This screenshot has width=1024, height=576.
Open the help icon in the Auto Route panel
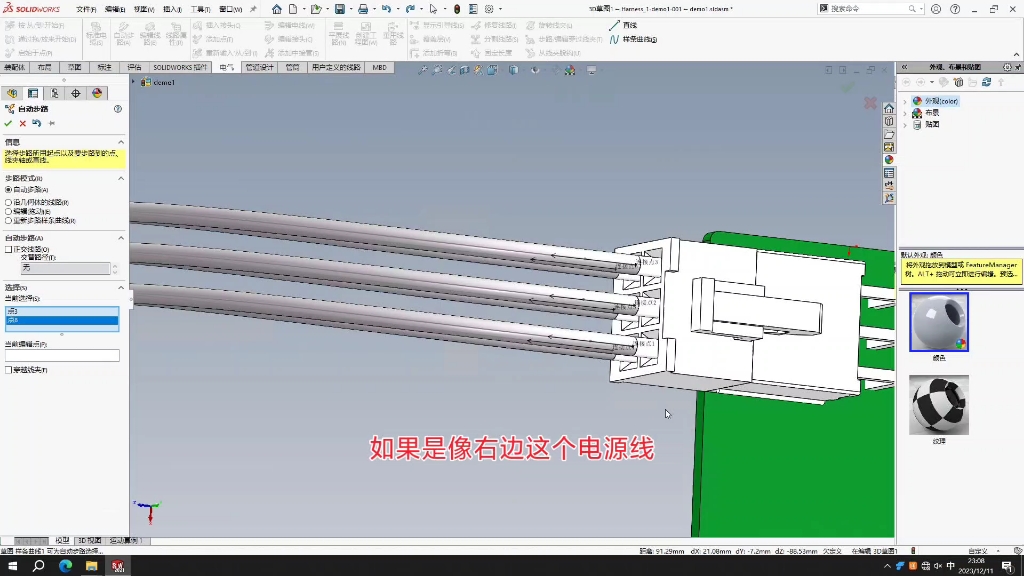tap(117, 109)
